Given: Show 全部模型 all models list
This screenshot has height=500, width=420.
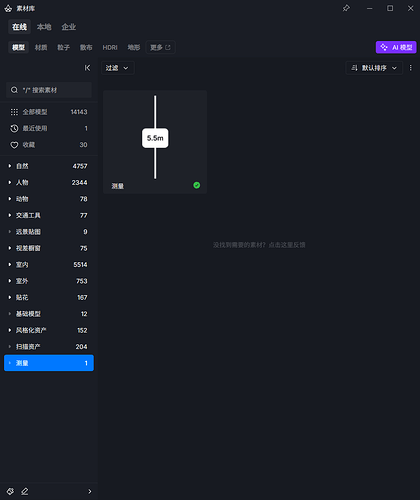Looking at the screenshot, I should [x=49, y=112].
